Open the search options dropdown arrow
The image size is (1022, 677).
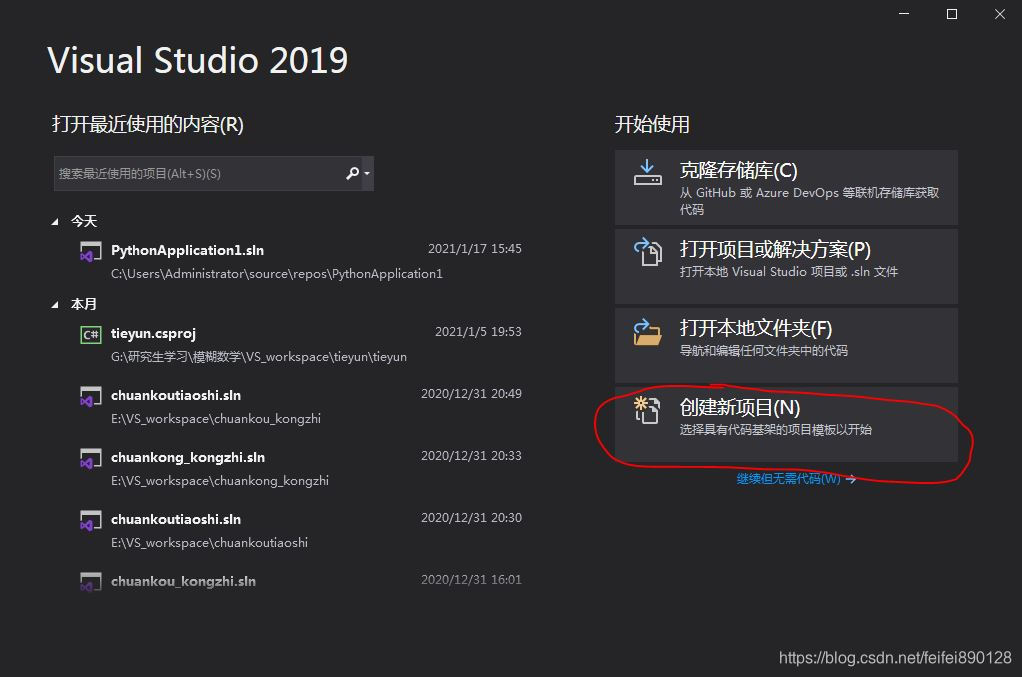pyautogui.click(x=367, y=173)
